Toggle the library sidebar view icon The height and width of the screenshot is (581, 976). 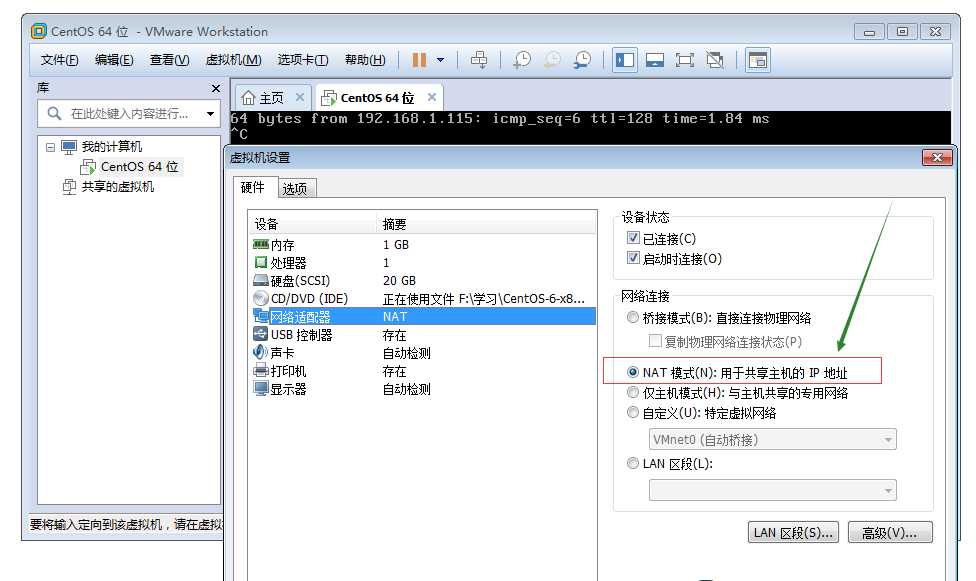click(x=624, y=60)
